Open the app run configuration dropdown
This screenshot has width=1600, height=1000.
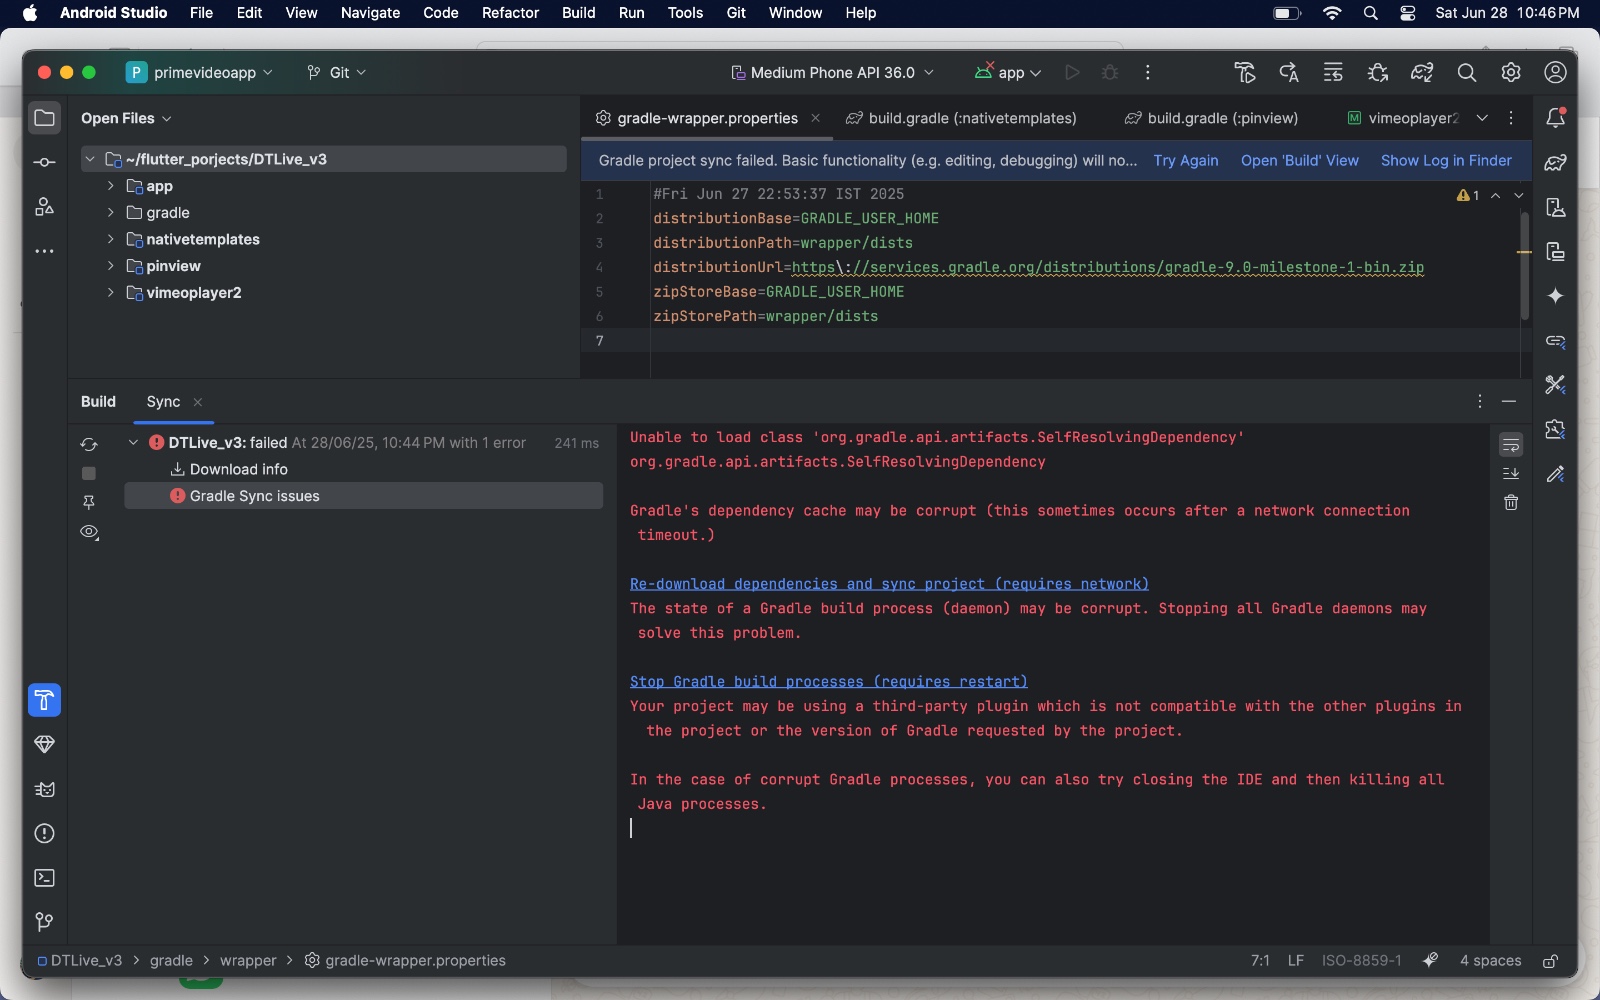click(x=1008, y=72)
